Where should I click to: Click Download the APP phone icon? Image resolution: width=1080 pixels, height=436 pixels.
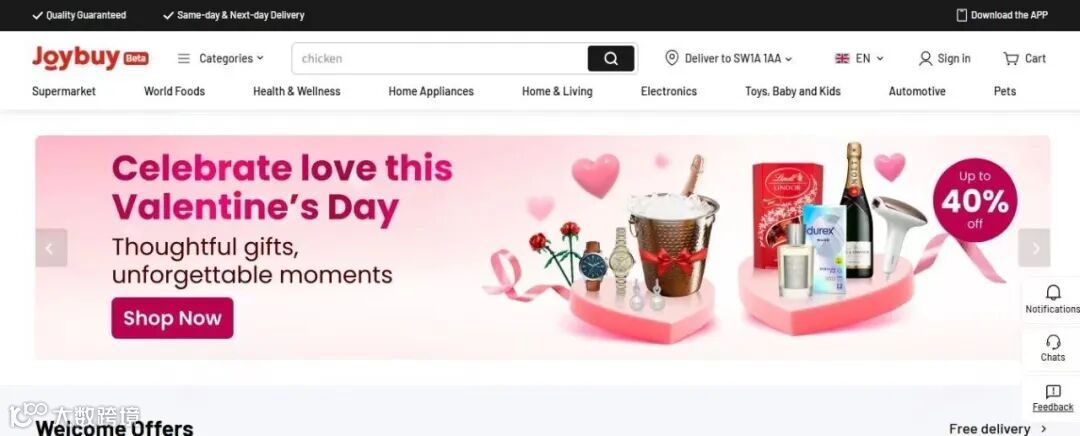coord(962,15)
